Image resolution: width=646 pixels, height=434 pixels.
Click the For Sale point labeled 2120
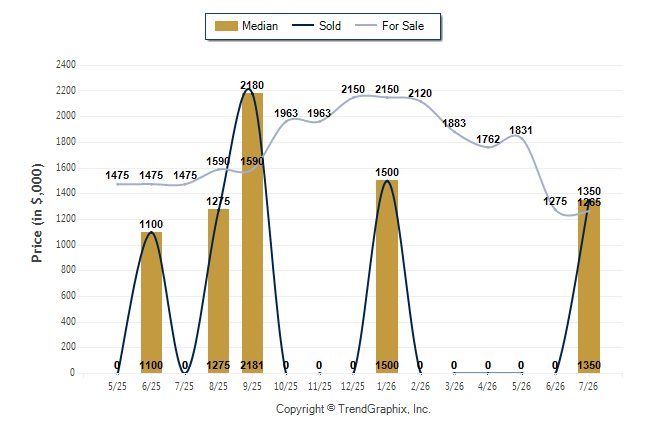click(420, 101)
